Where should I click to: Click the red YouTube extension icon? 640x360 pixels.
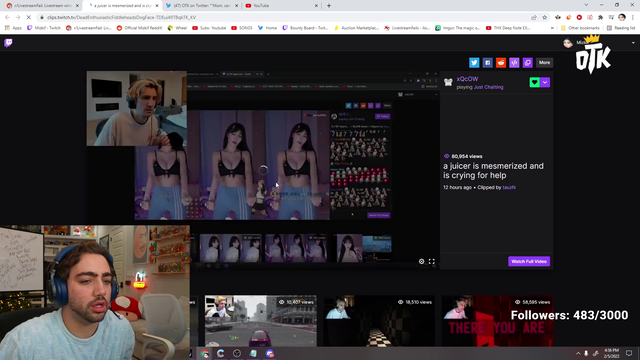click(x=579, y=18)
